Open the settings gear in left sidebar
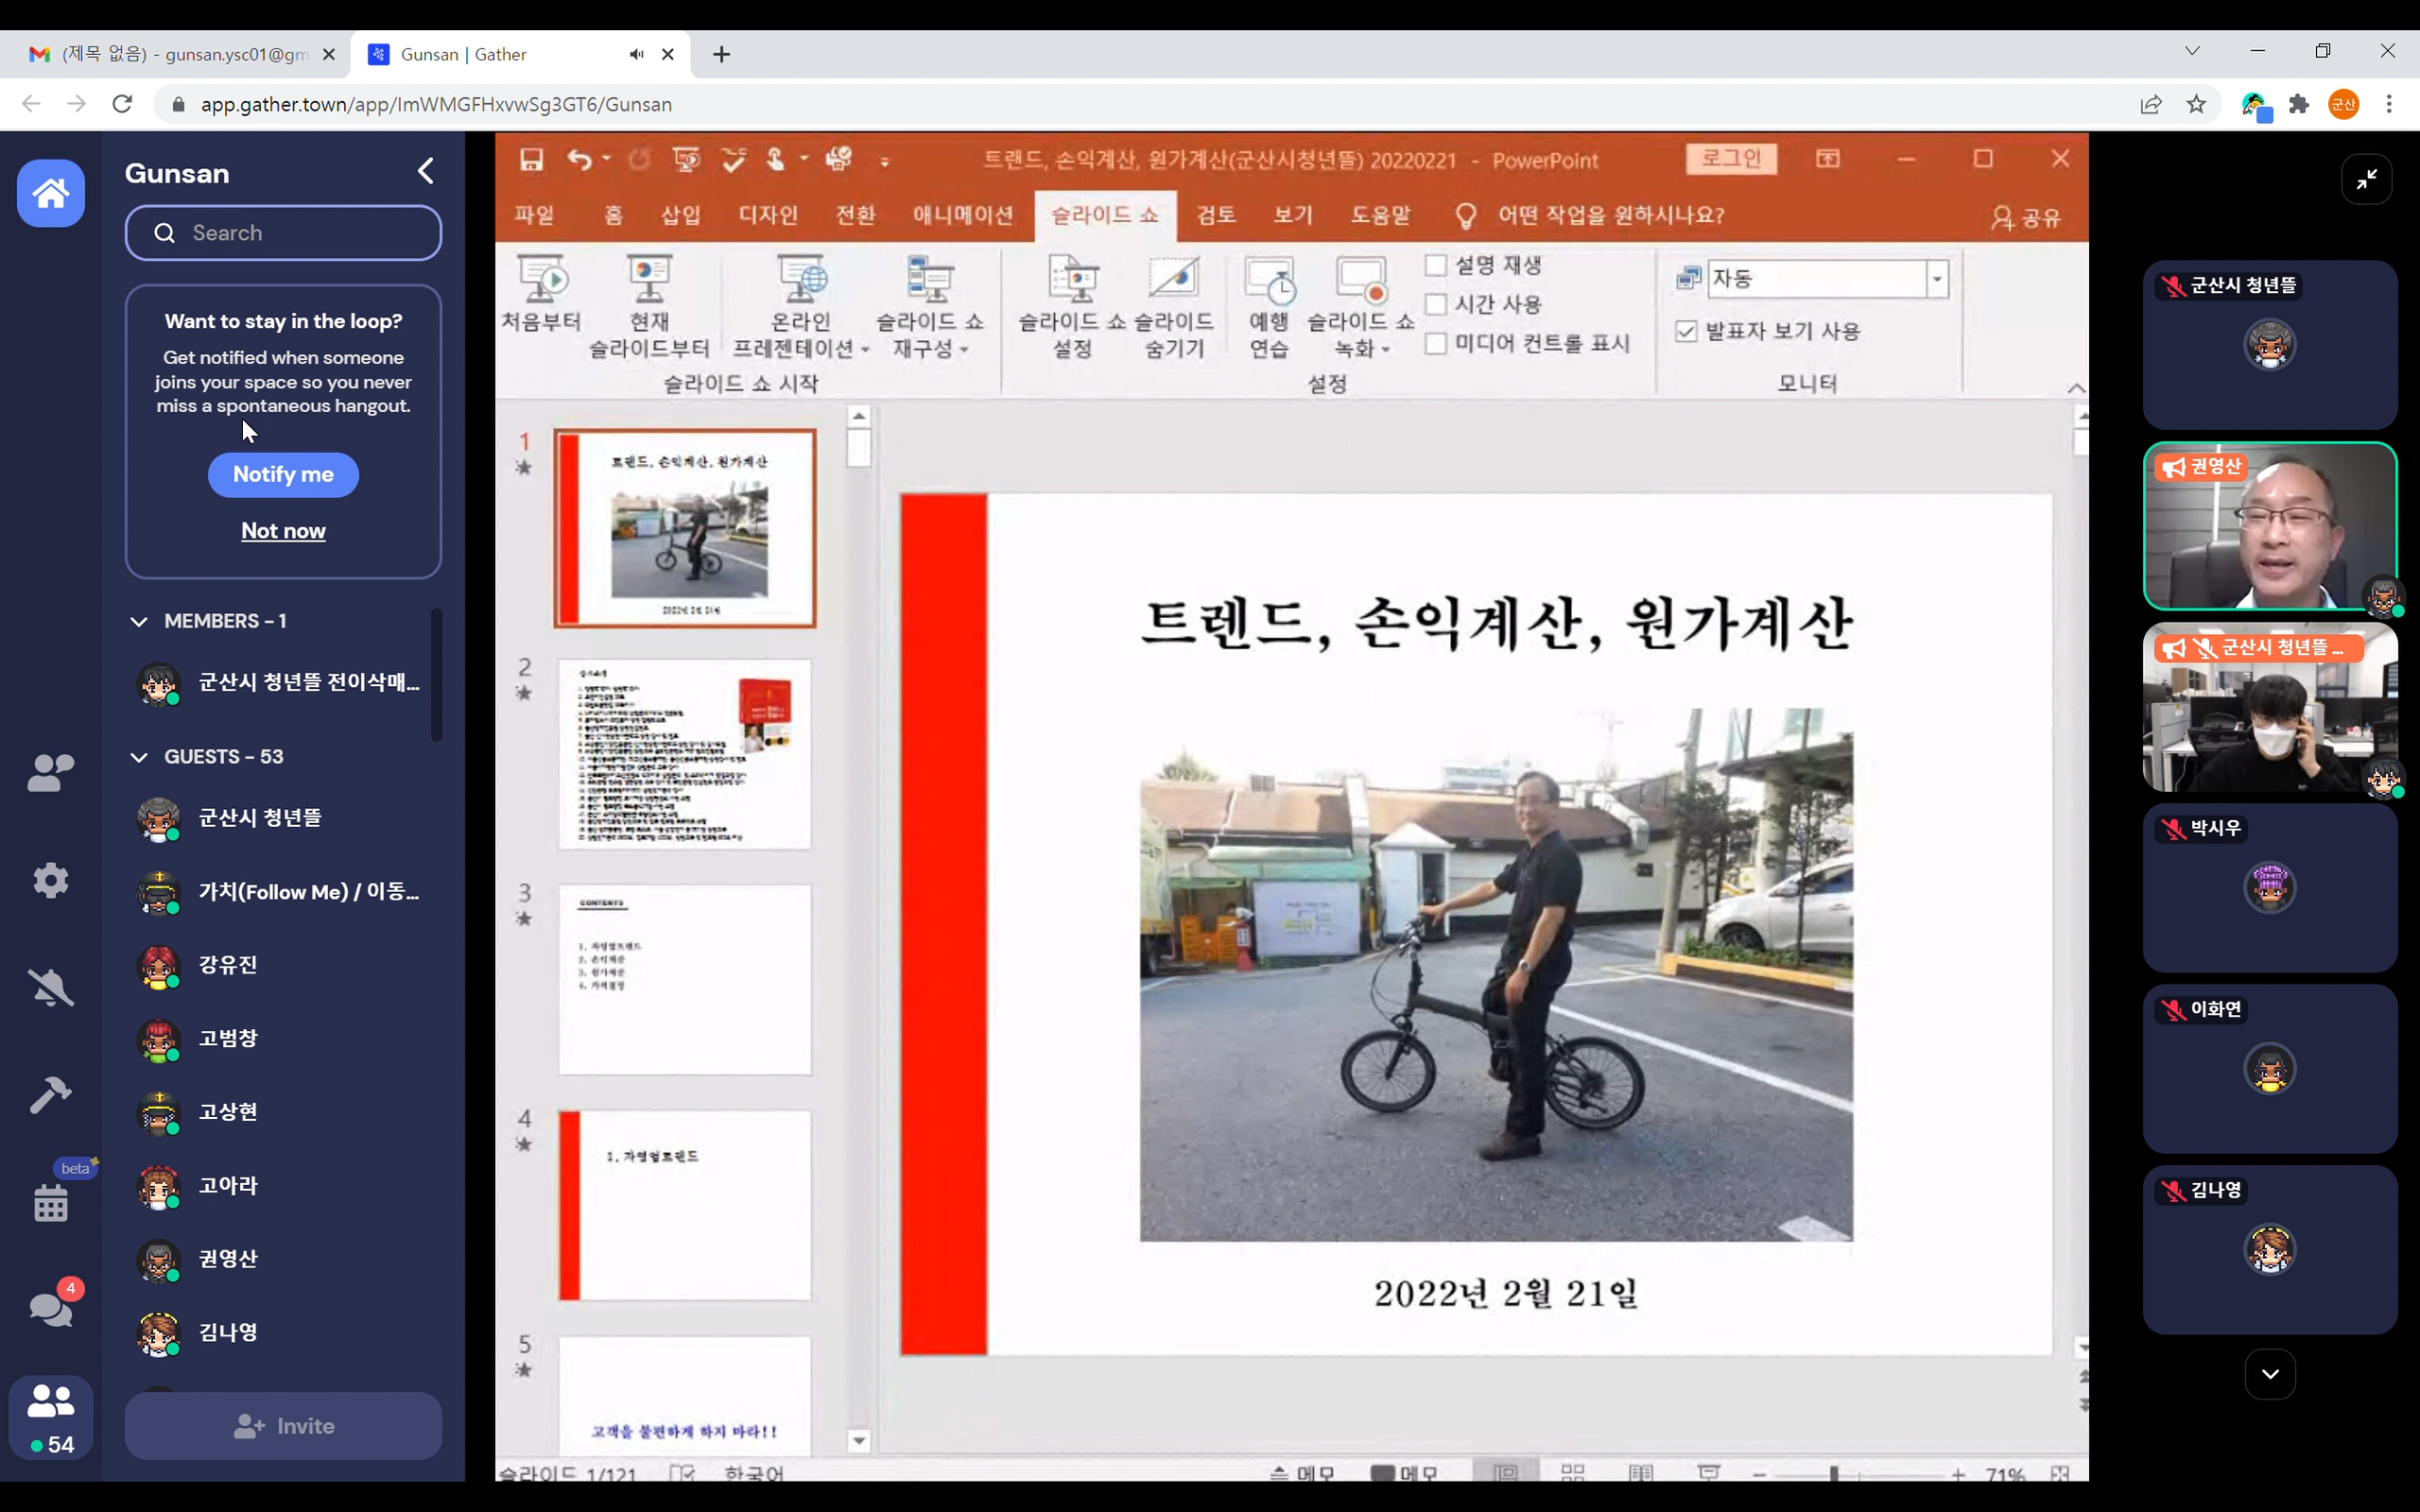The image size is (2420, 1512). (50, 881)
